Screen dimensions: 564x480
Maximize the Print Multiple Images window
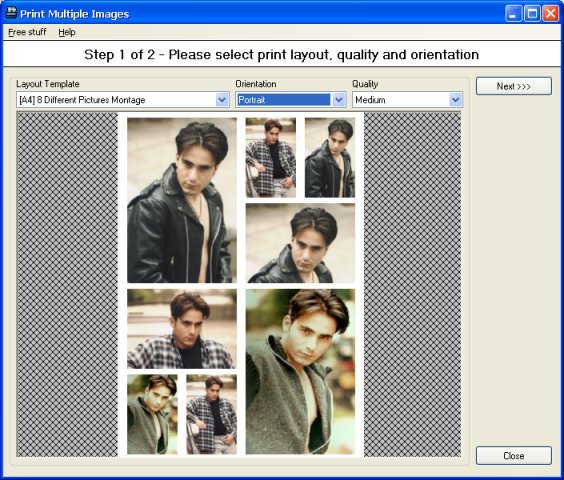click(532, 14)
